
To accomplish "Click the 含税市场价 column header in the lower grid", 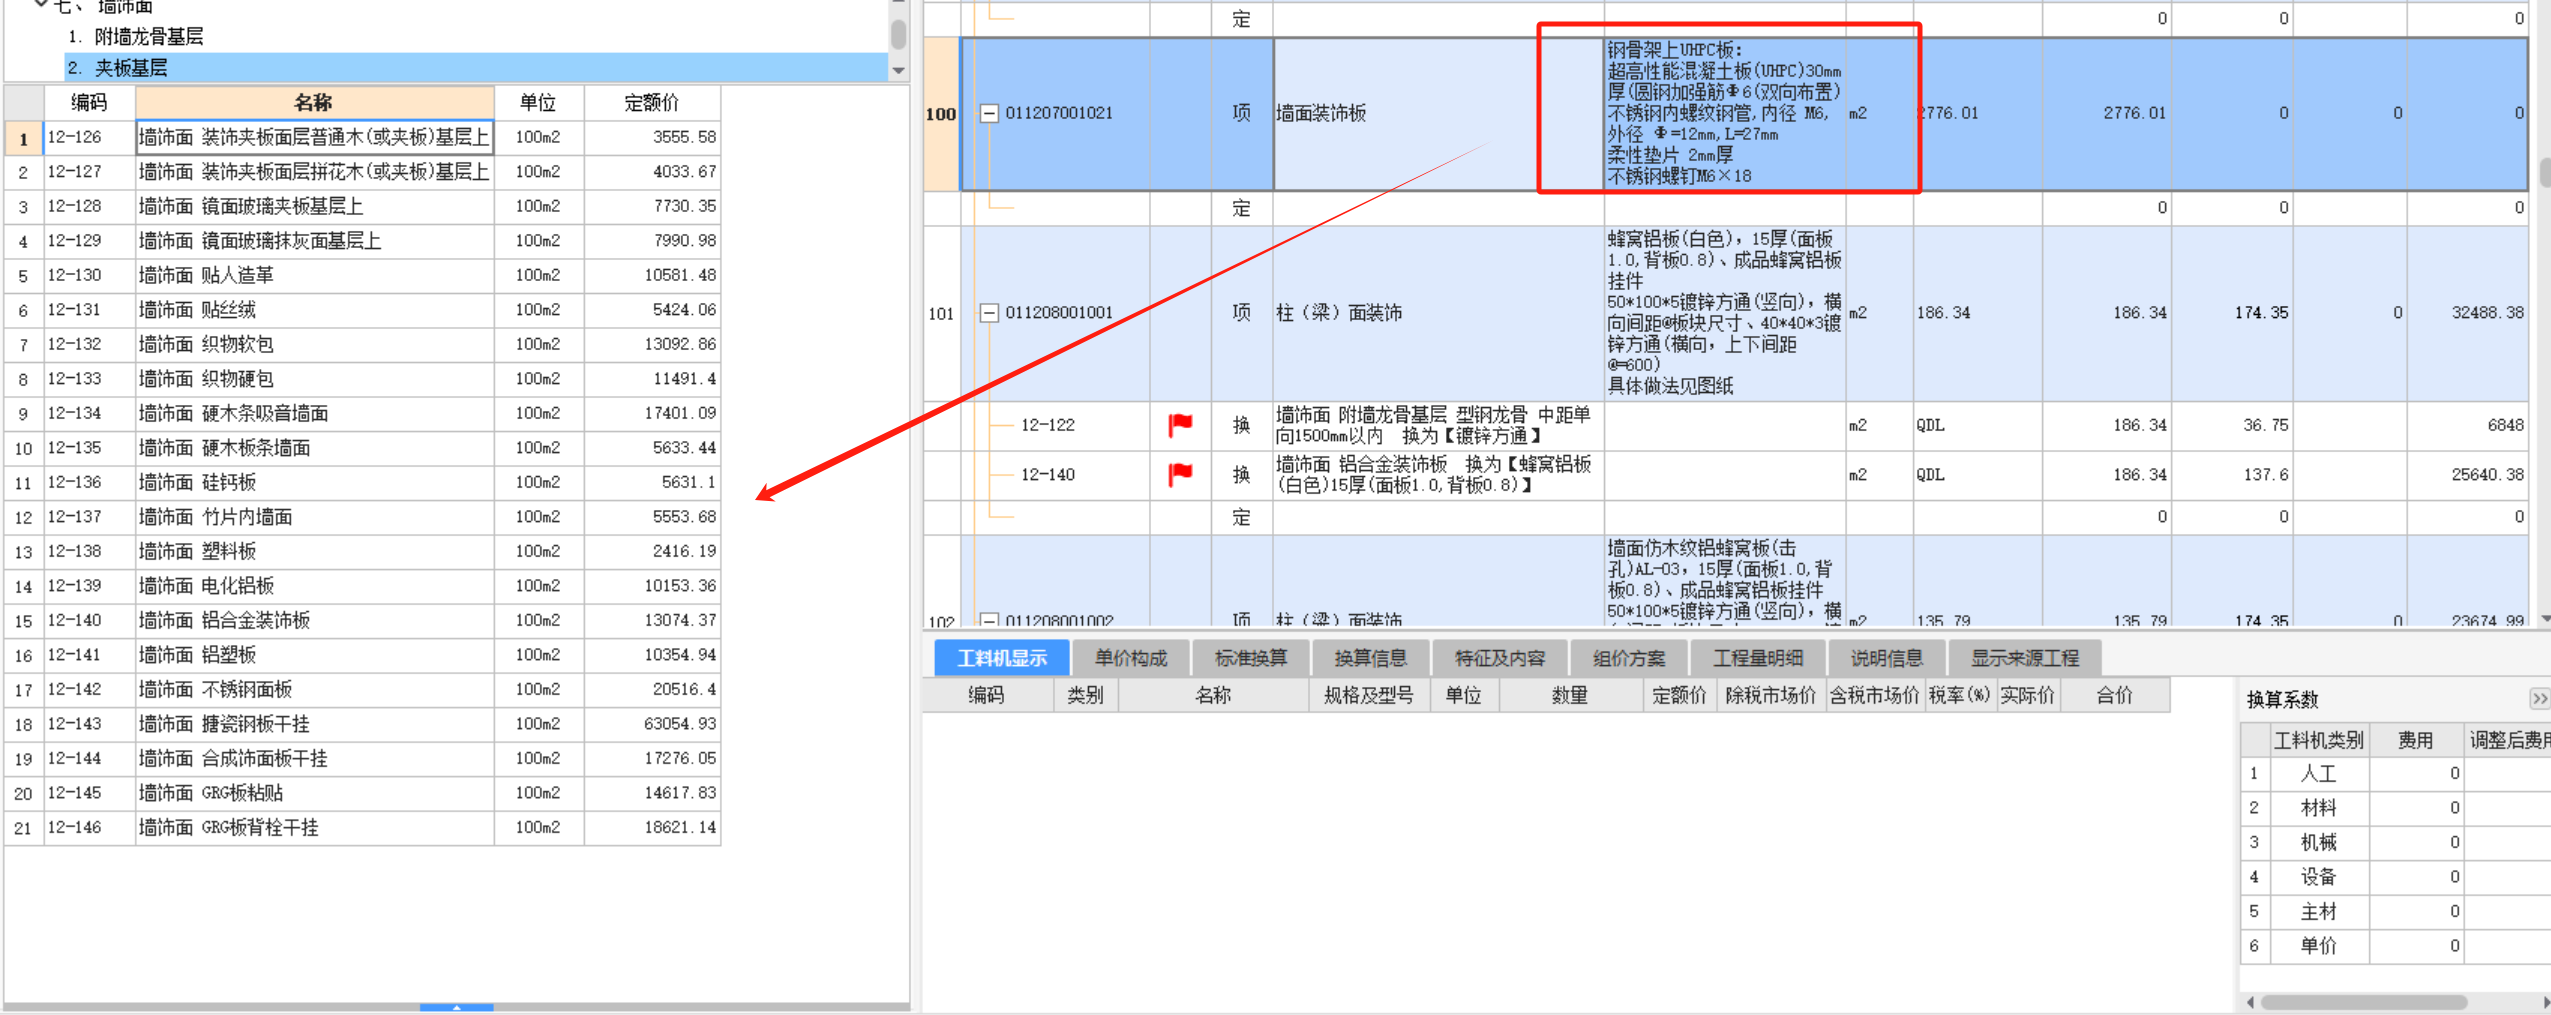I will click(1874, 695).
